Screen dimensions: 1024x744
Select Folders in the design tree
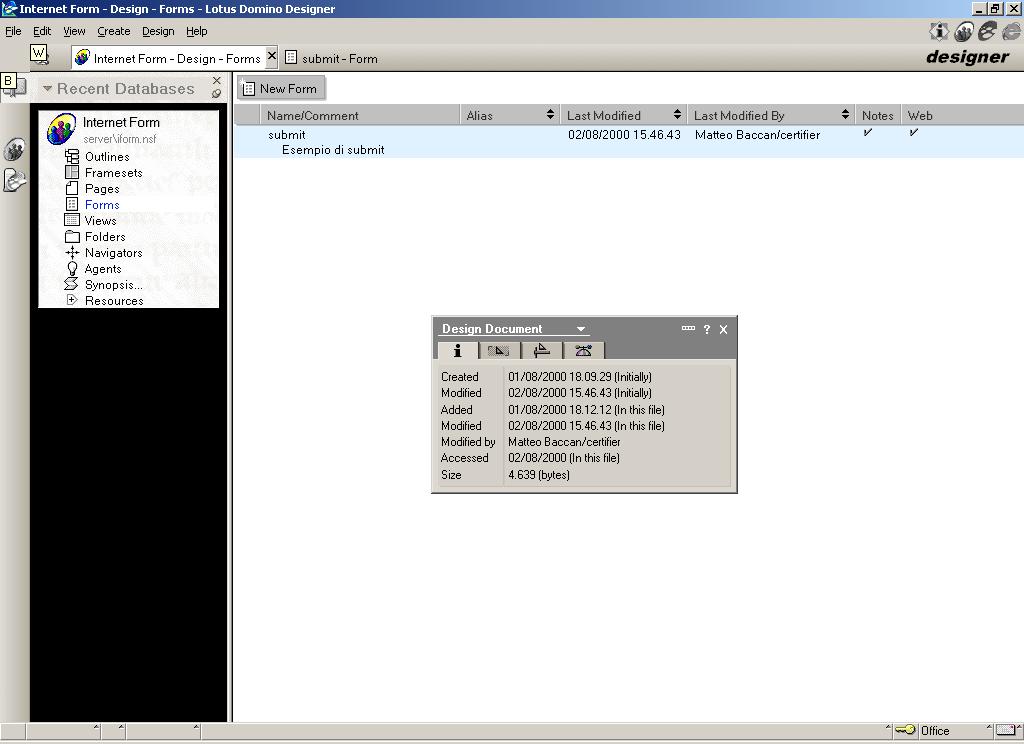coord(105,236)
